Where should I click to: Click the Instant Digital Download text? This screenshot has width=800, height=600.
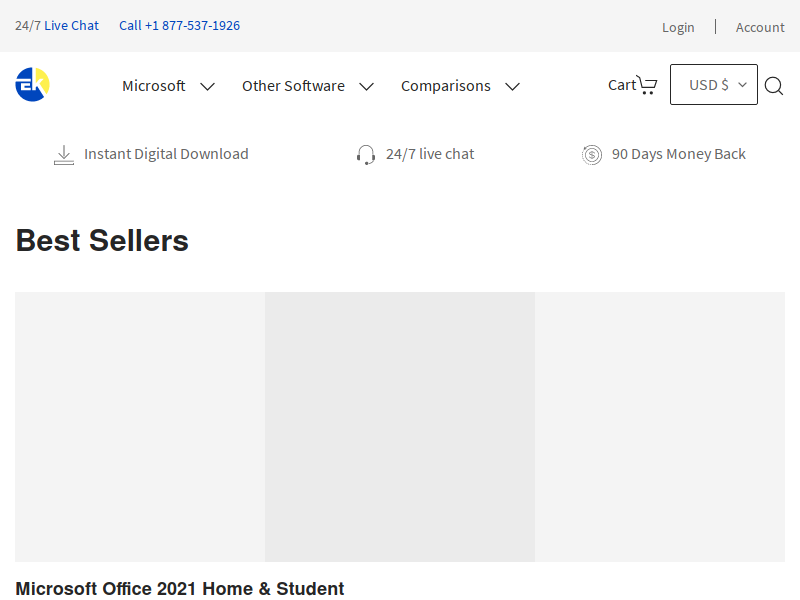pyautogui.click(x=166, y=154)
